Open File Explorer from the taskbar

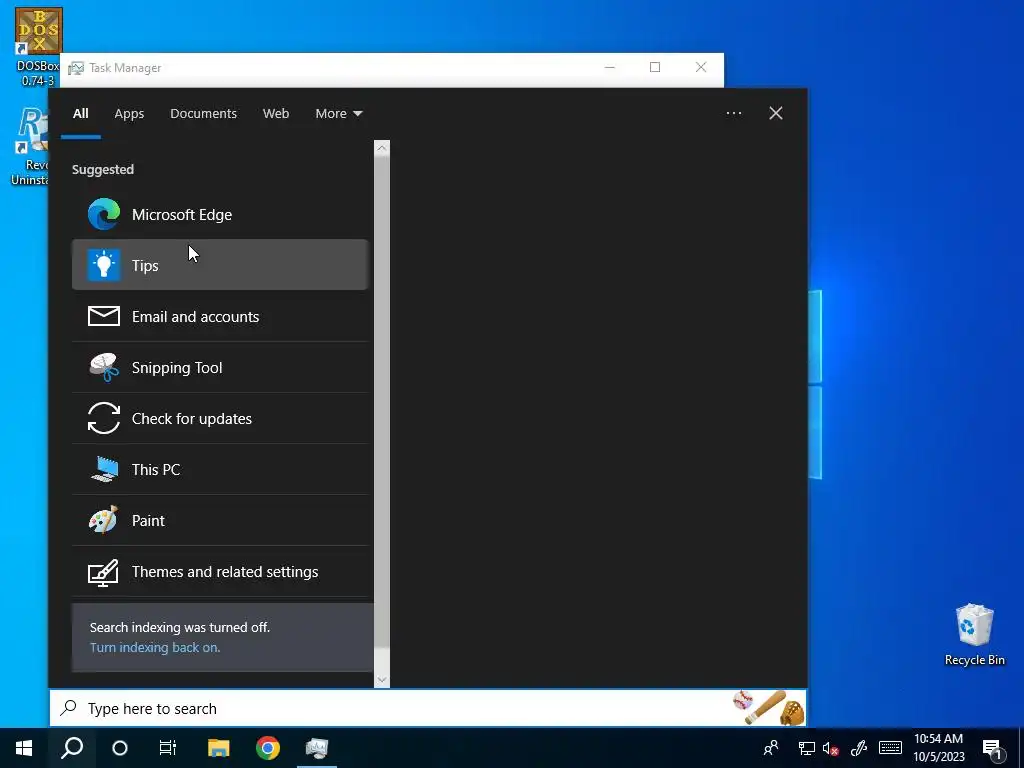[x=219, y=748]
